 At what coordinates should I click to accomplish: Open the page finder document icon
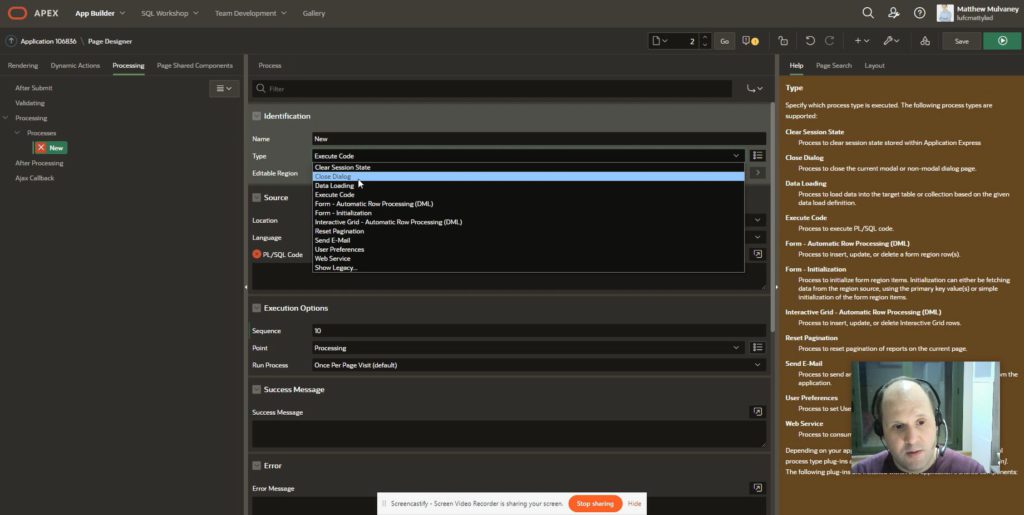(660, 41)
